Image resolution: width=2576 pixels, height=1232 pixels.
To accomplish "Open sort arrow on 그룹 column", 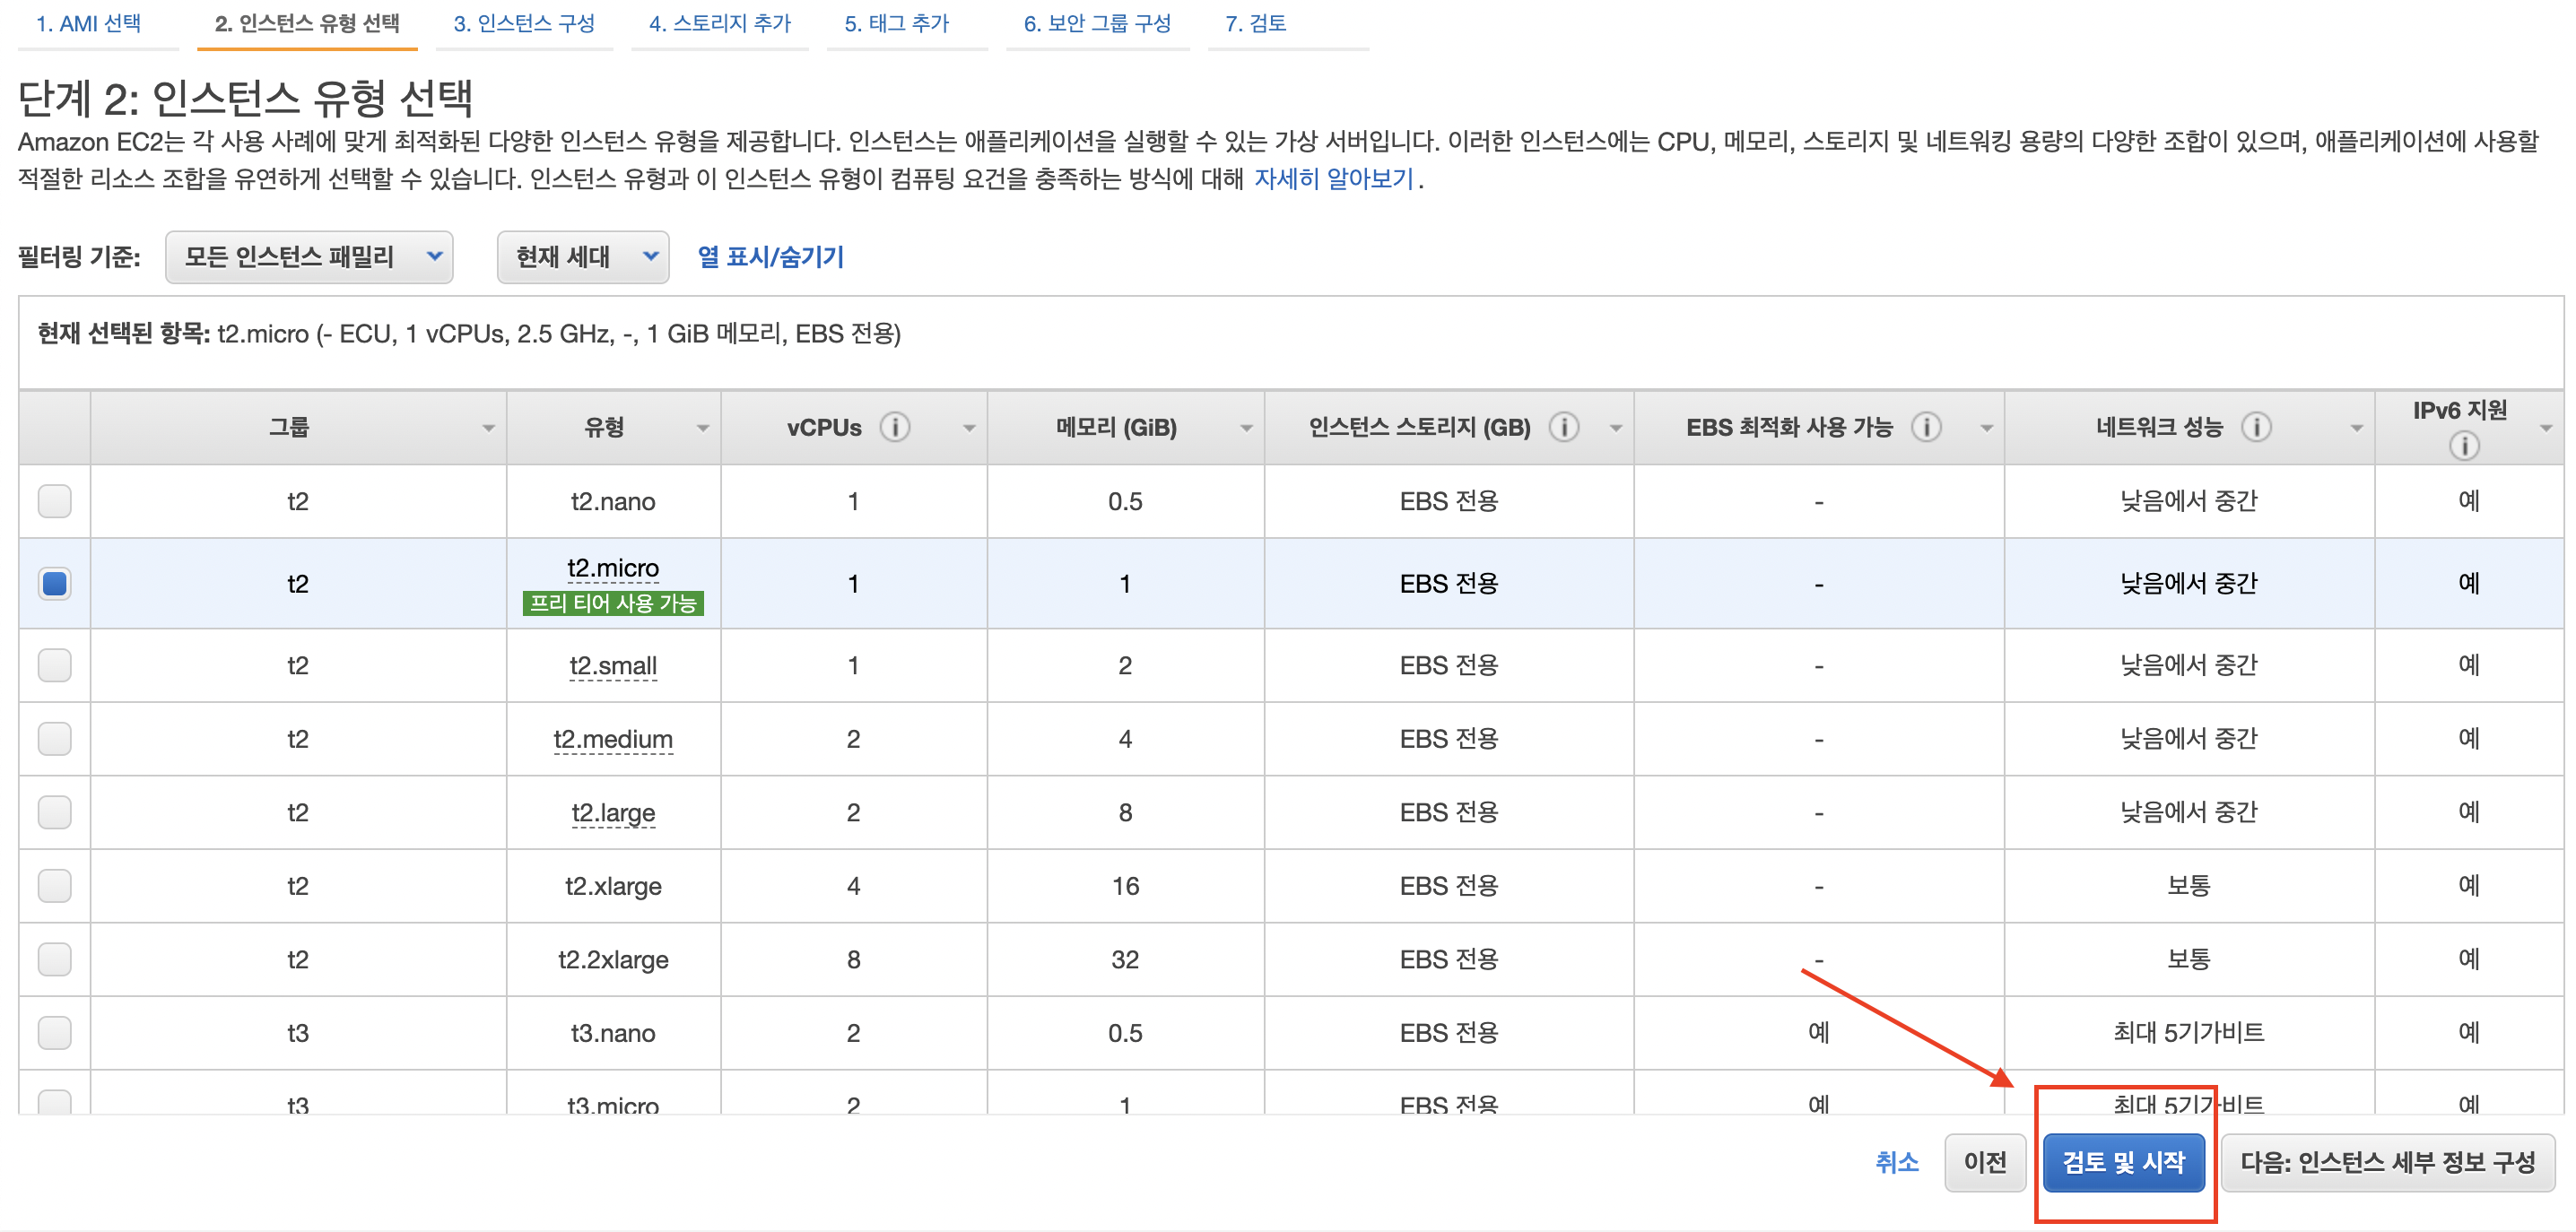I will (x=488, y=428).
